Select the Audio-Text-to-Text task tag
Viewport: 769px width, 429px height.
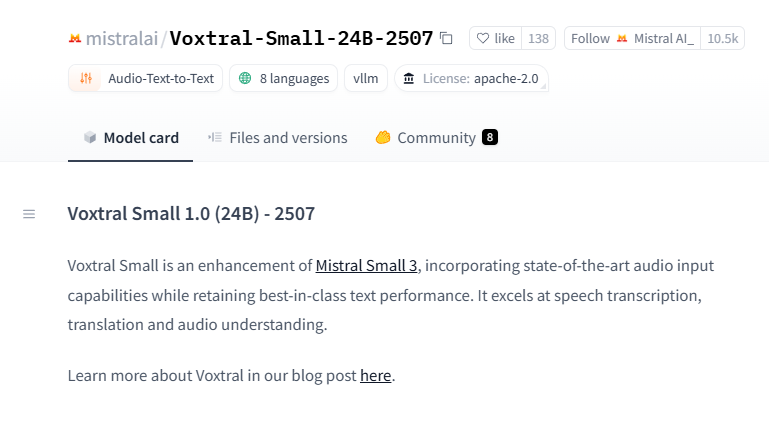(146, 78)
